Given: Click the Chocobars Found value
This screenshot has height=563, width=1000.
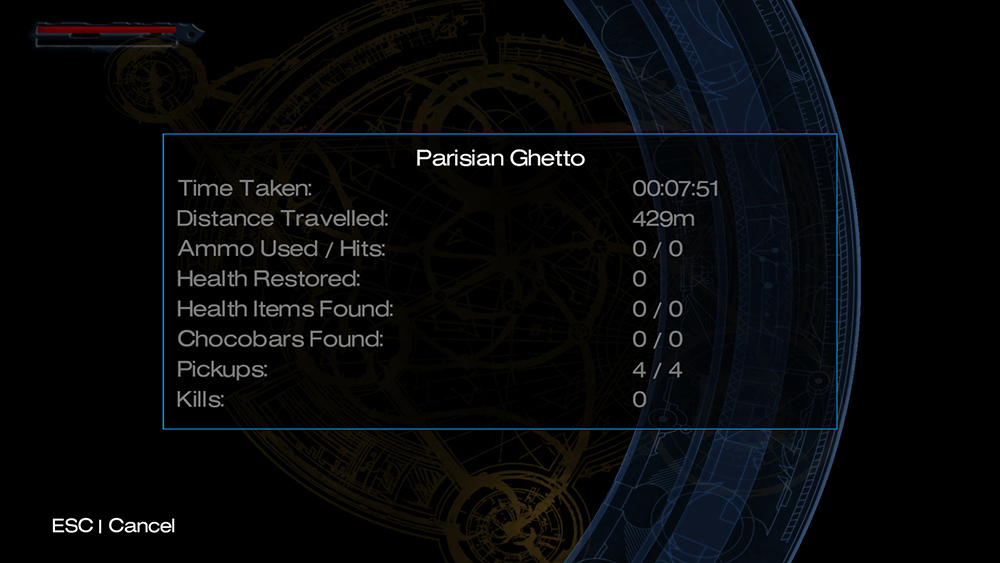Looking at the screenshot, I should [x=657, y=339].
